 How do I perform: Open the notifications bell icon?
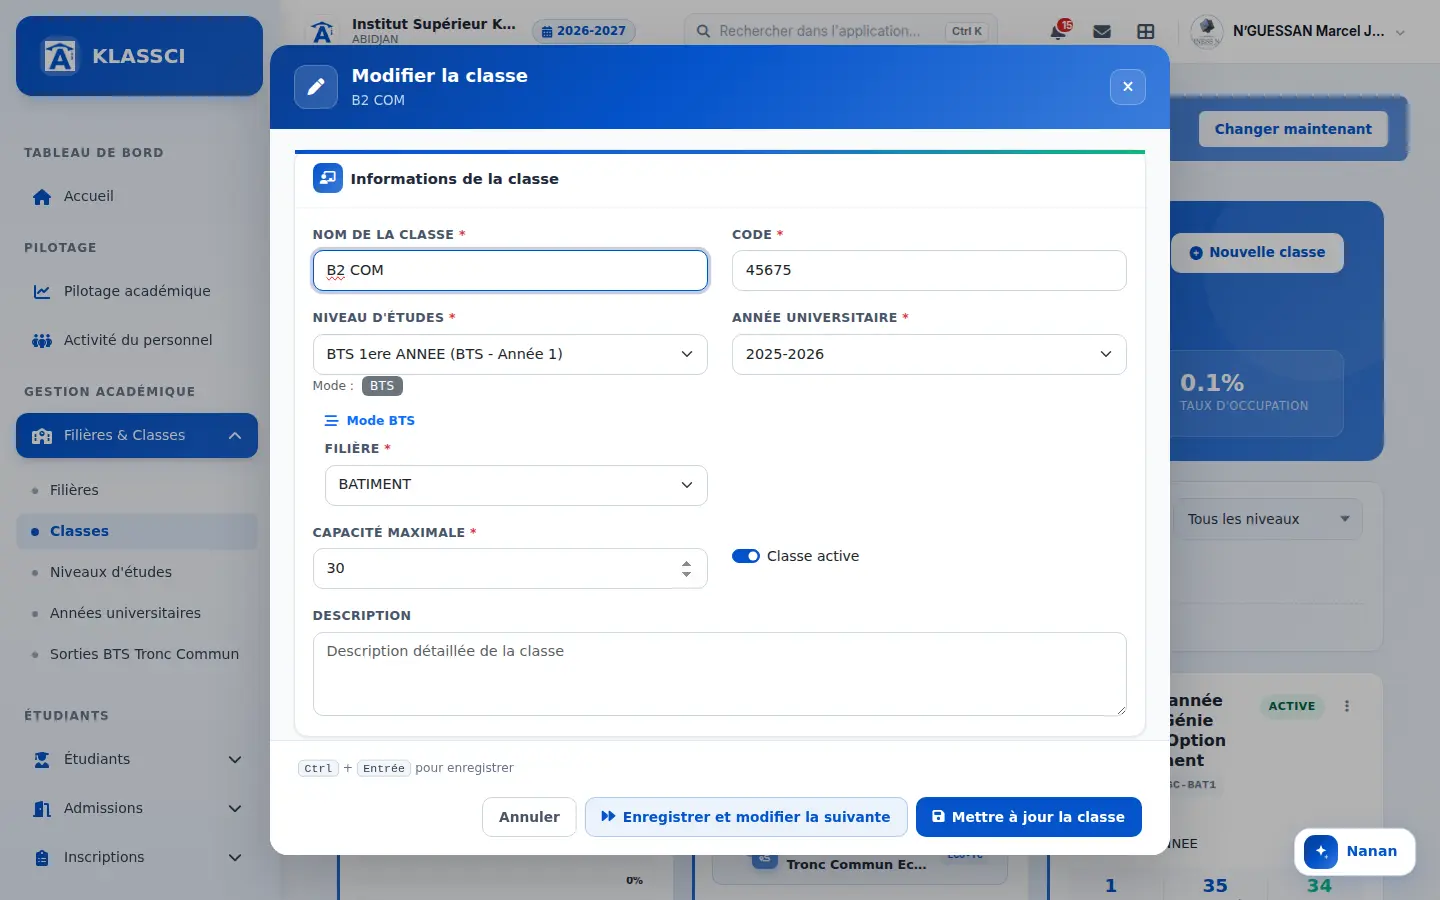(x=1058, y=31)
